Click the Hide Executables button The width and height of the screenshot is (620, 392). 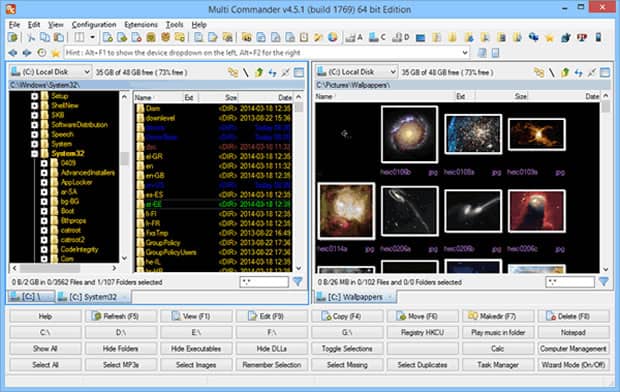point(196,348)
